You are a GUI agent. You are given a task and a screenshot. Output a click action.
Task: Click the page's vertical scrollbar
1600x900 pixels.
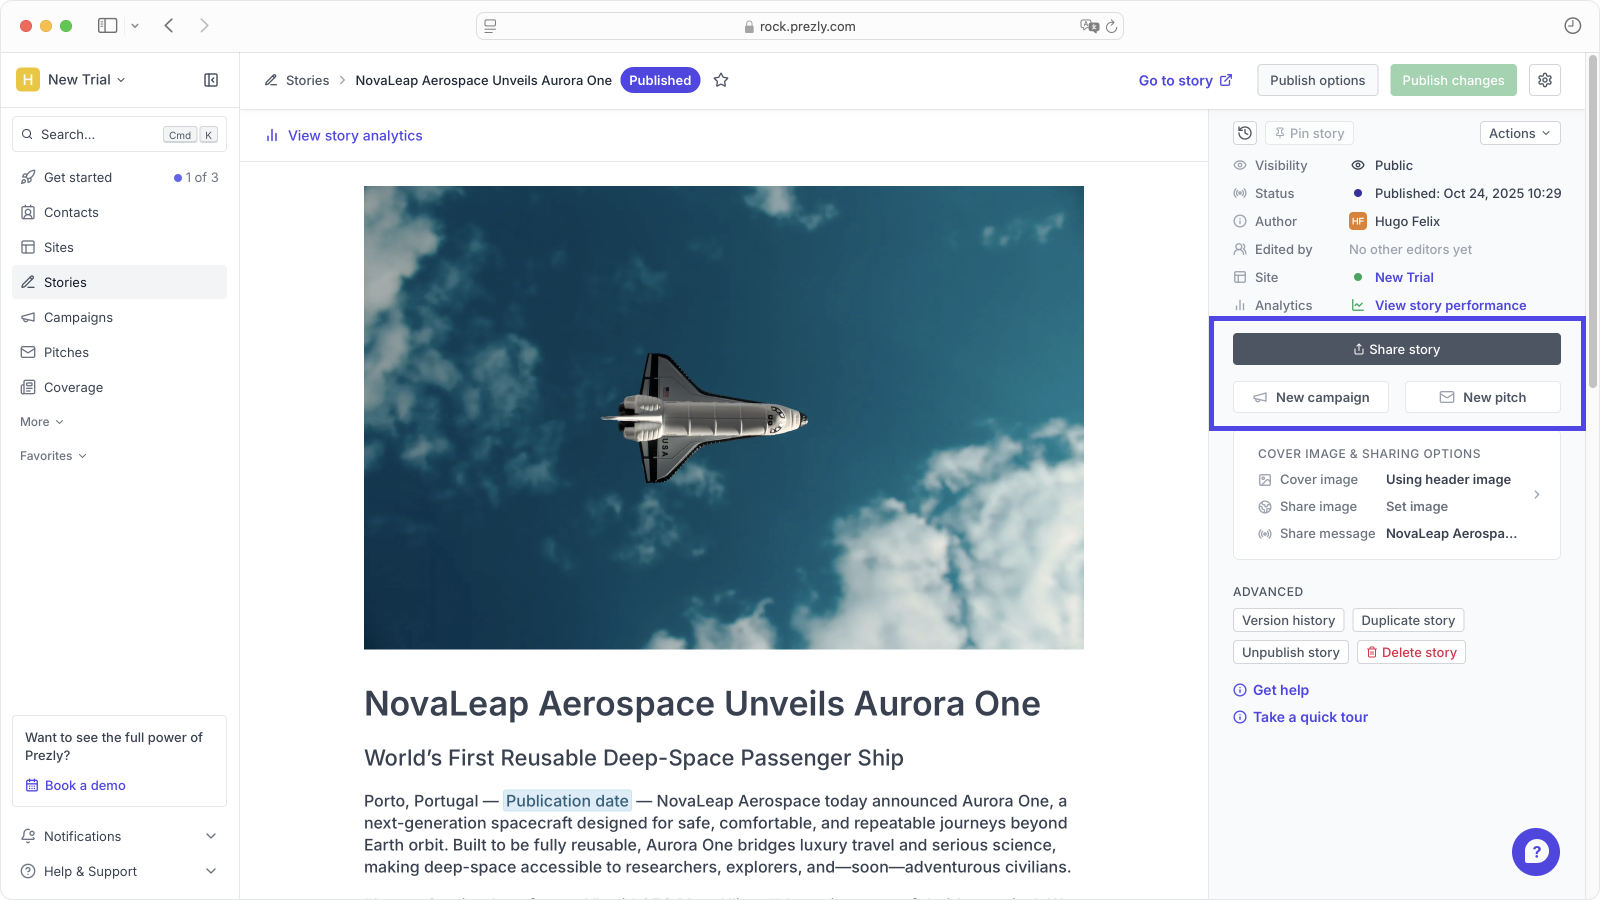tap(1592, 220)
